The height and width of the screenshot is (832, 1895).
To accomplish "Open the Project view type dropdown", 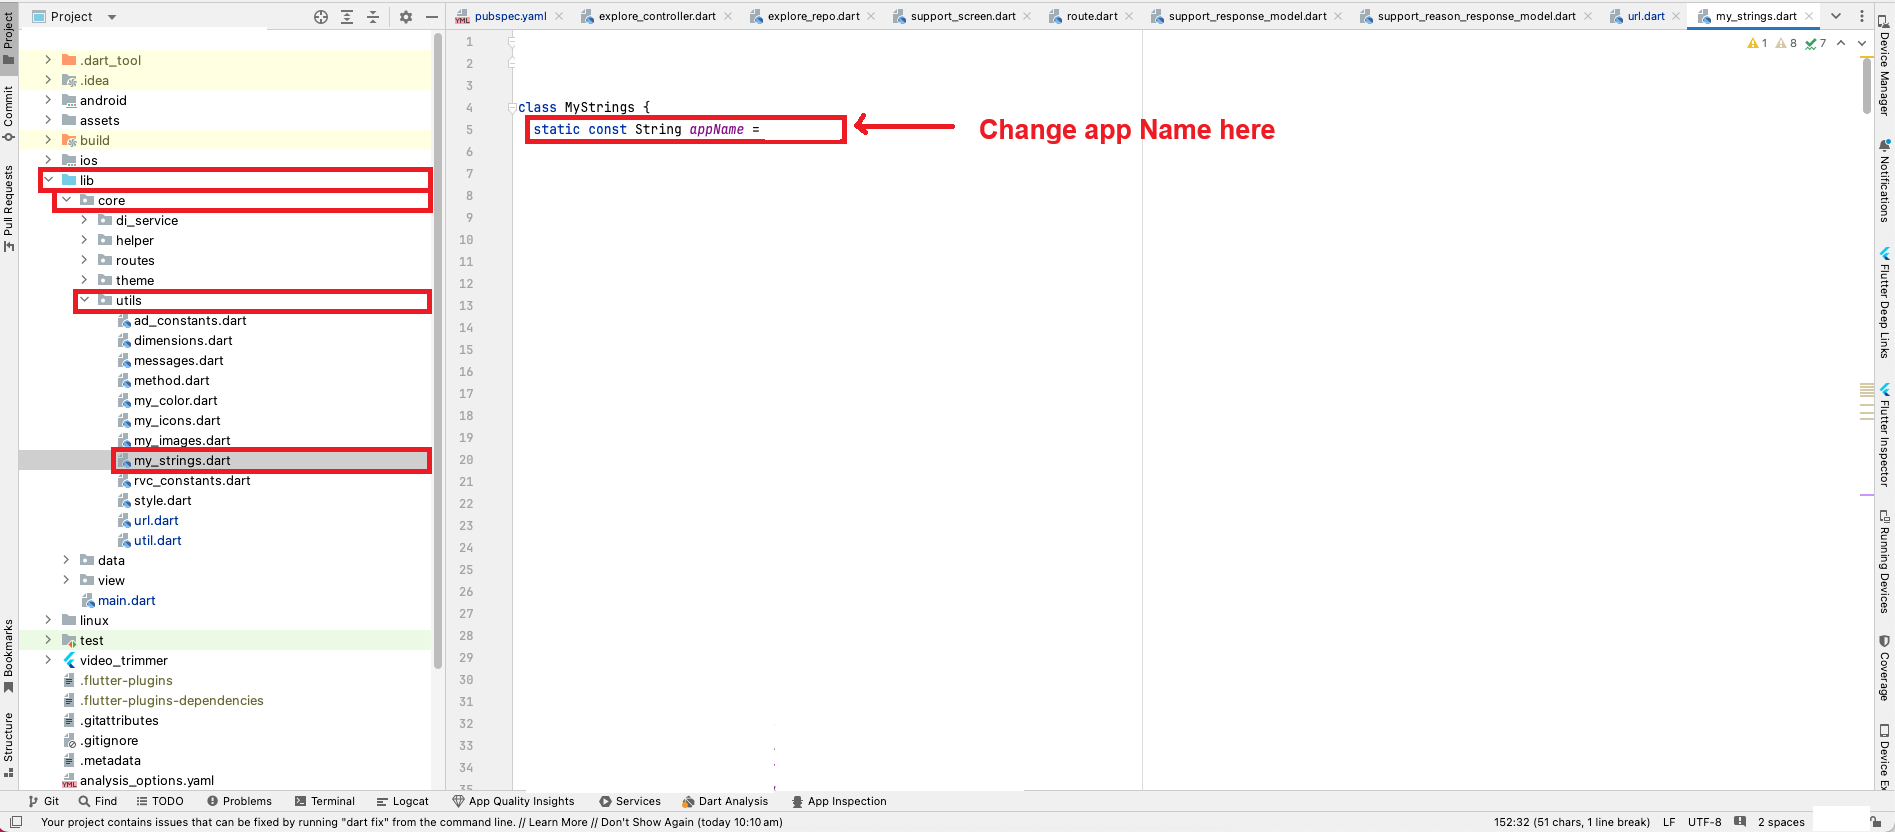I will [x=111, y=17].
